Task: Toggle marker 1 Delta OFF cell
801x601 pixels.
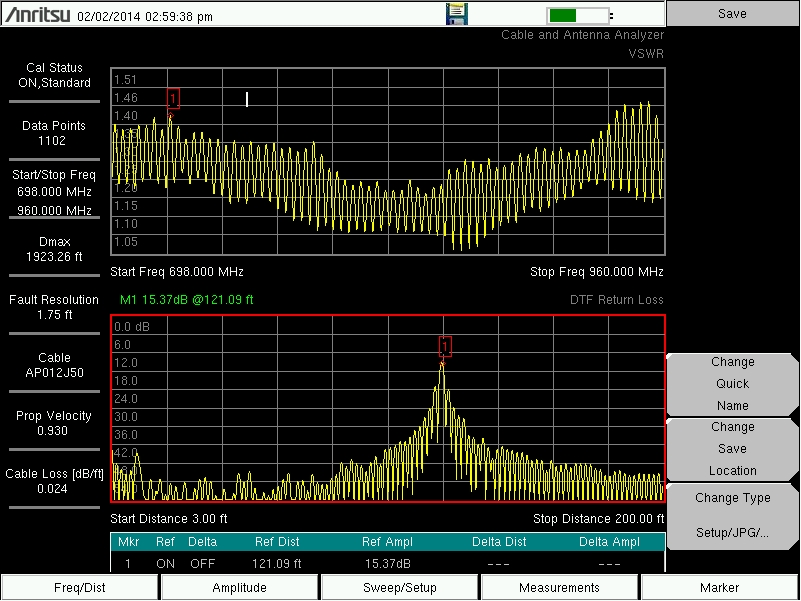Action: click(x=202, y=564)
